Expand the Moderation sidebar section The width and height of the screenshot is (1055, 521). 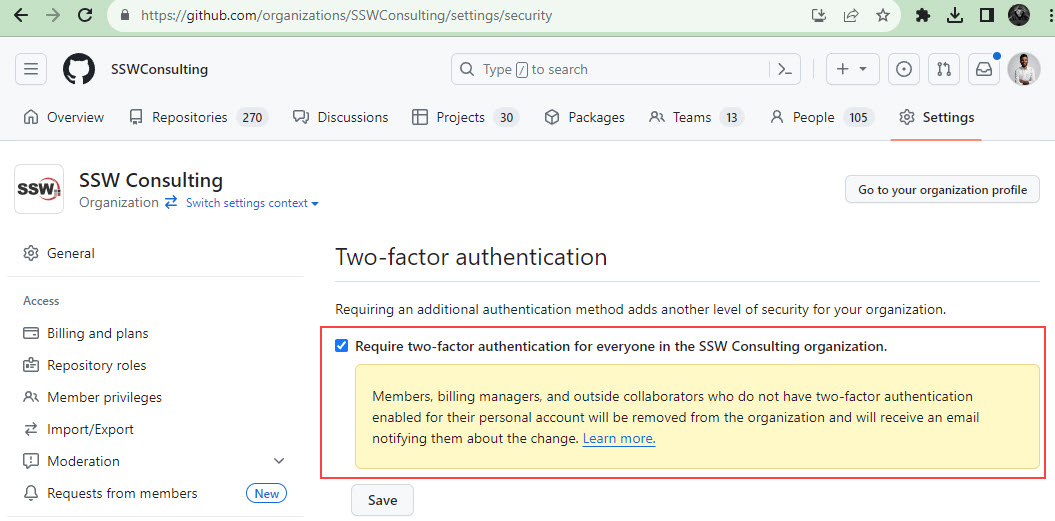coord(278,461)
